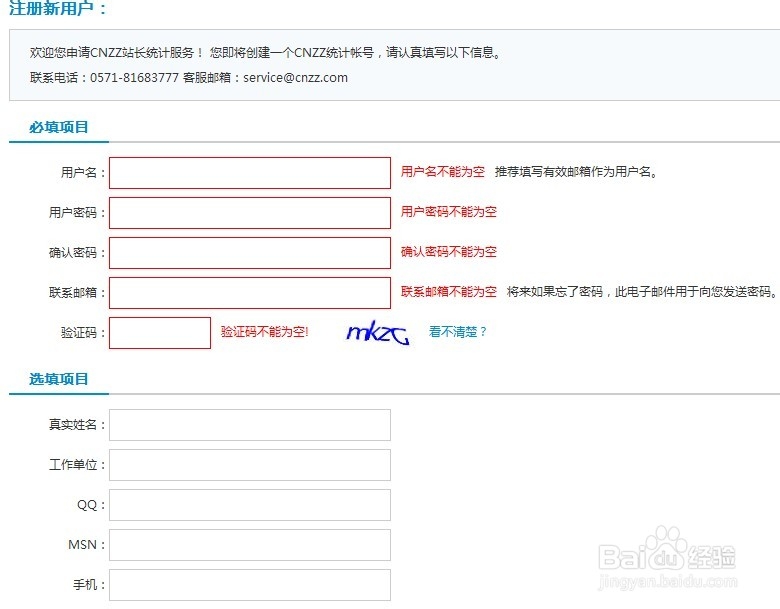Select the 工作单位 input field
This screenshot has height=609, width=780.
tap(250, 465)
